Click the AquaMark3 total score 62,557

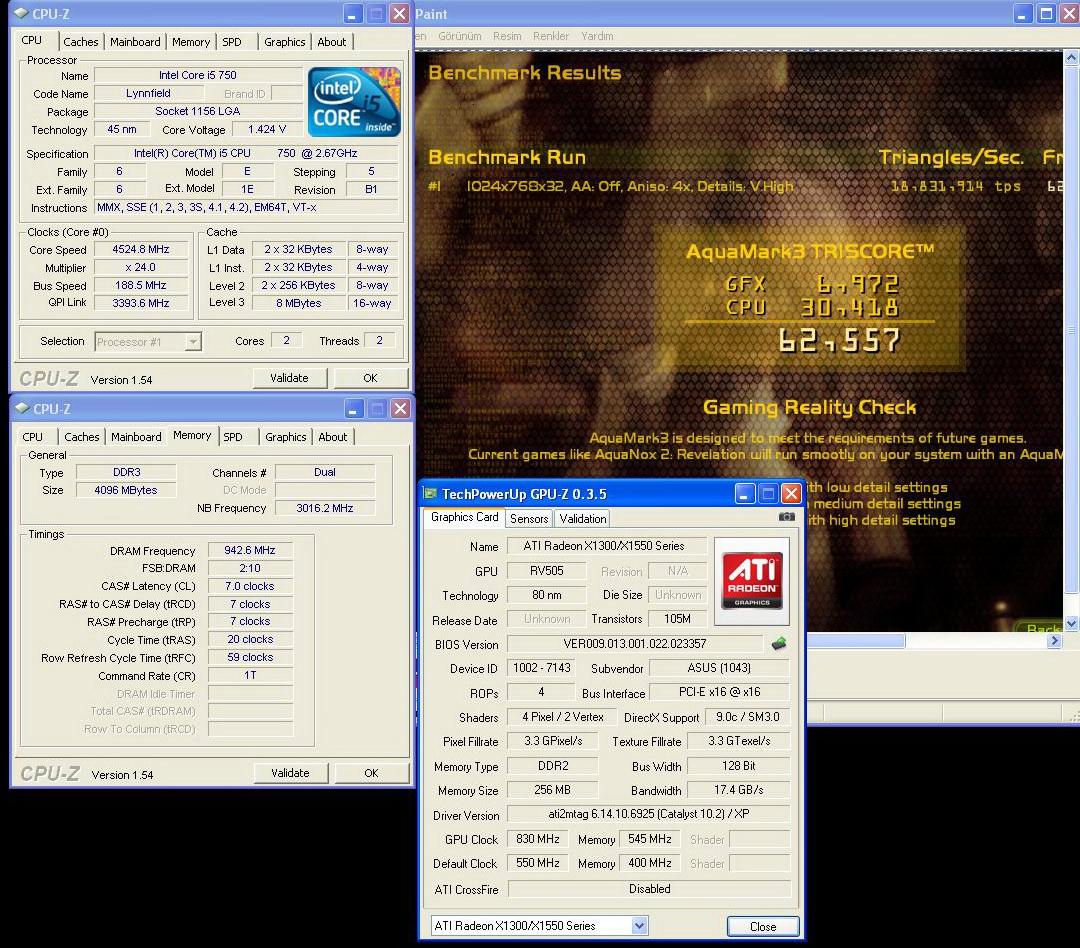[839, 340]
